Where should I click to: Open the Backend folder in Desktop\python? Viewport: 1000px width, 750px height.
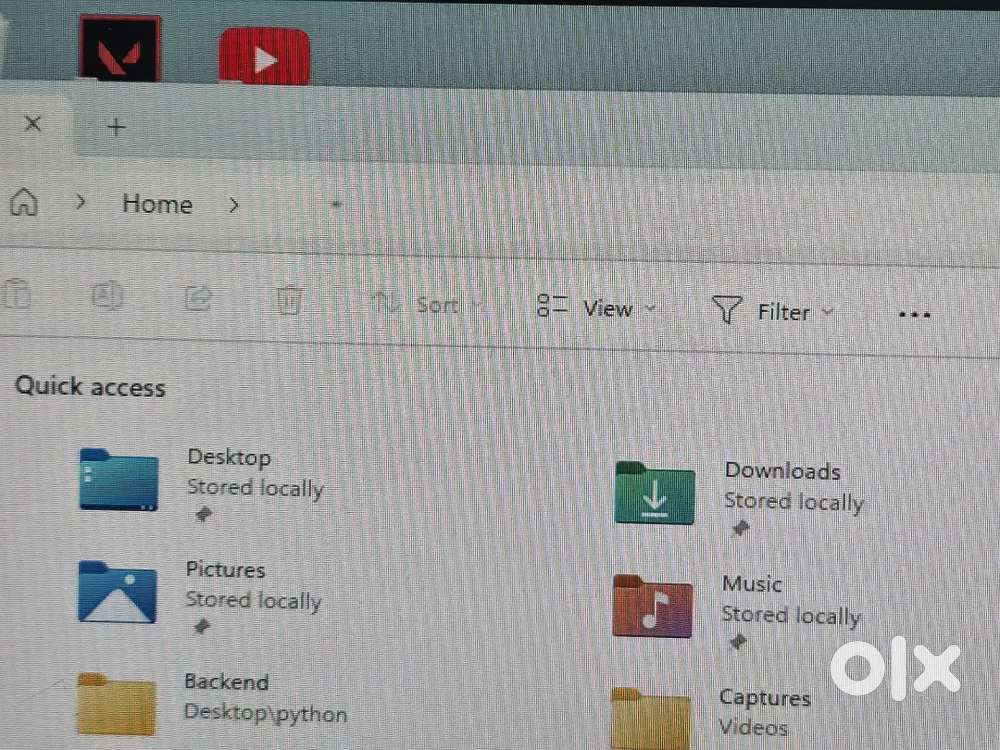coord(117,704)
